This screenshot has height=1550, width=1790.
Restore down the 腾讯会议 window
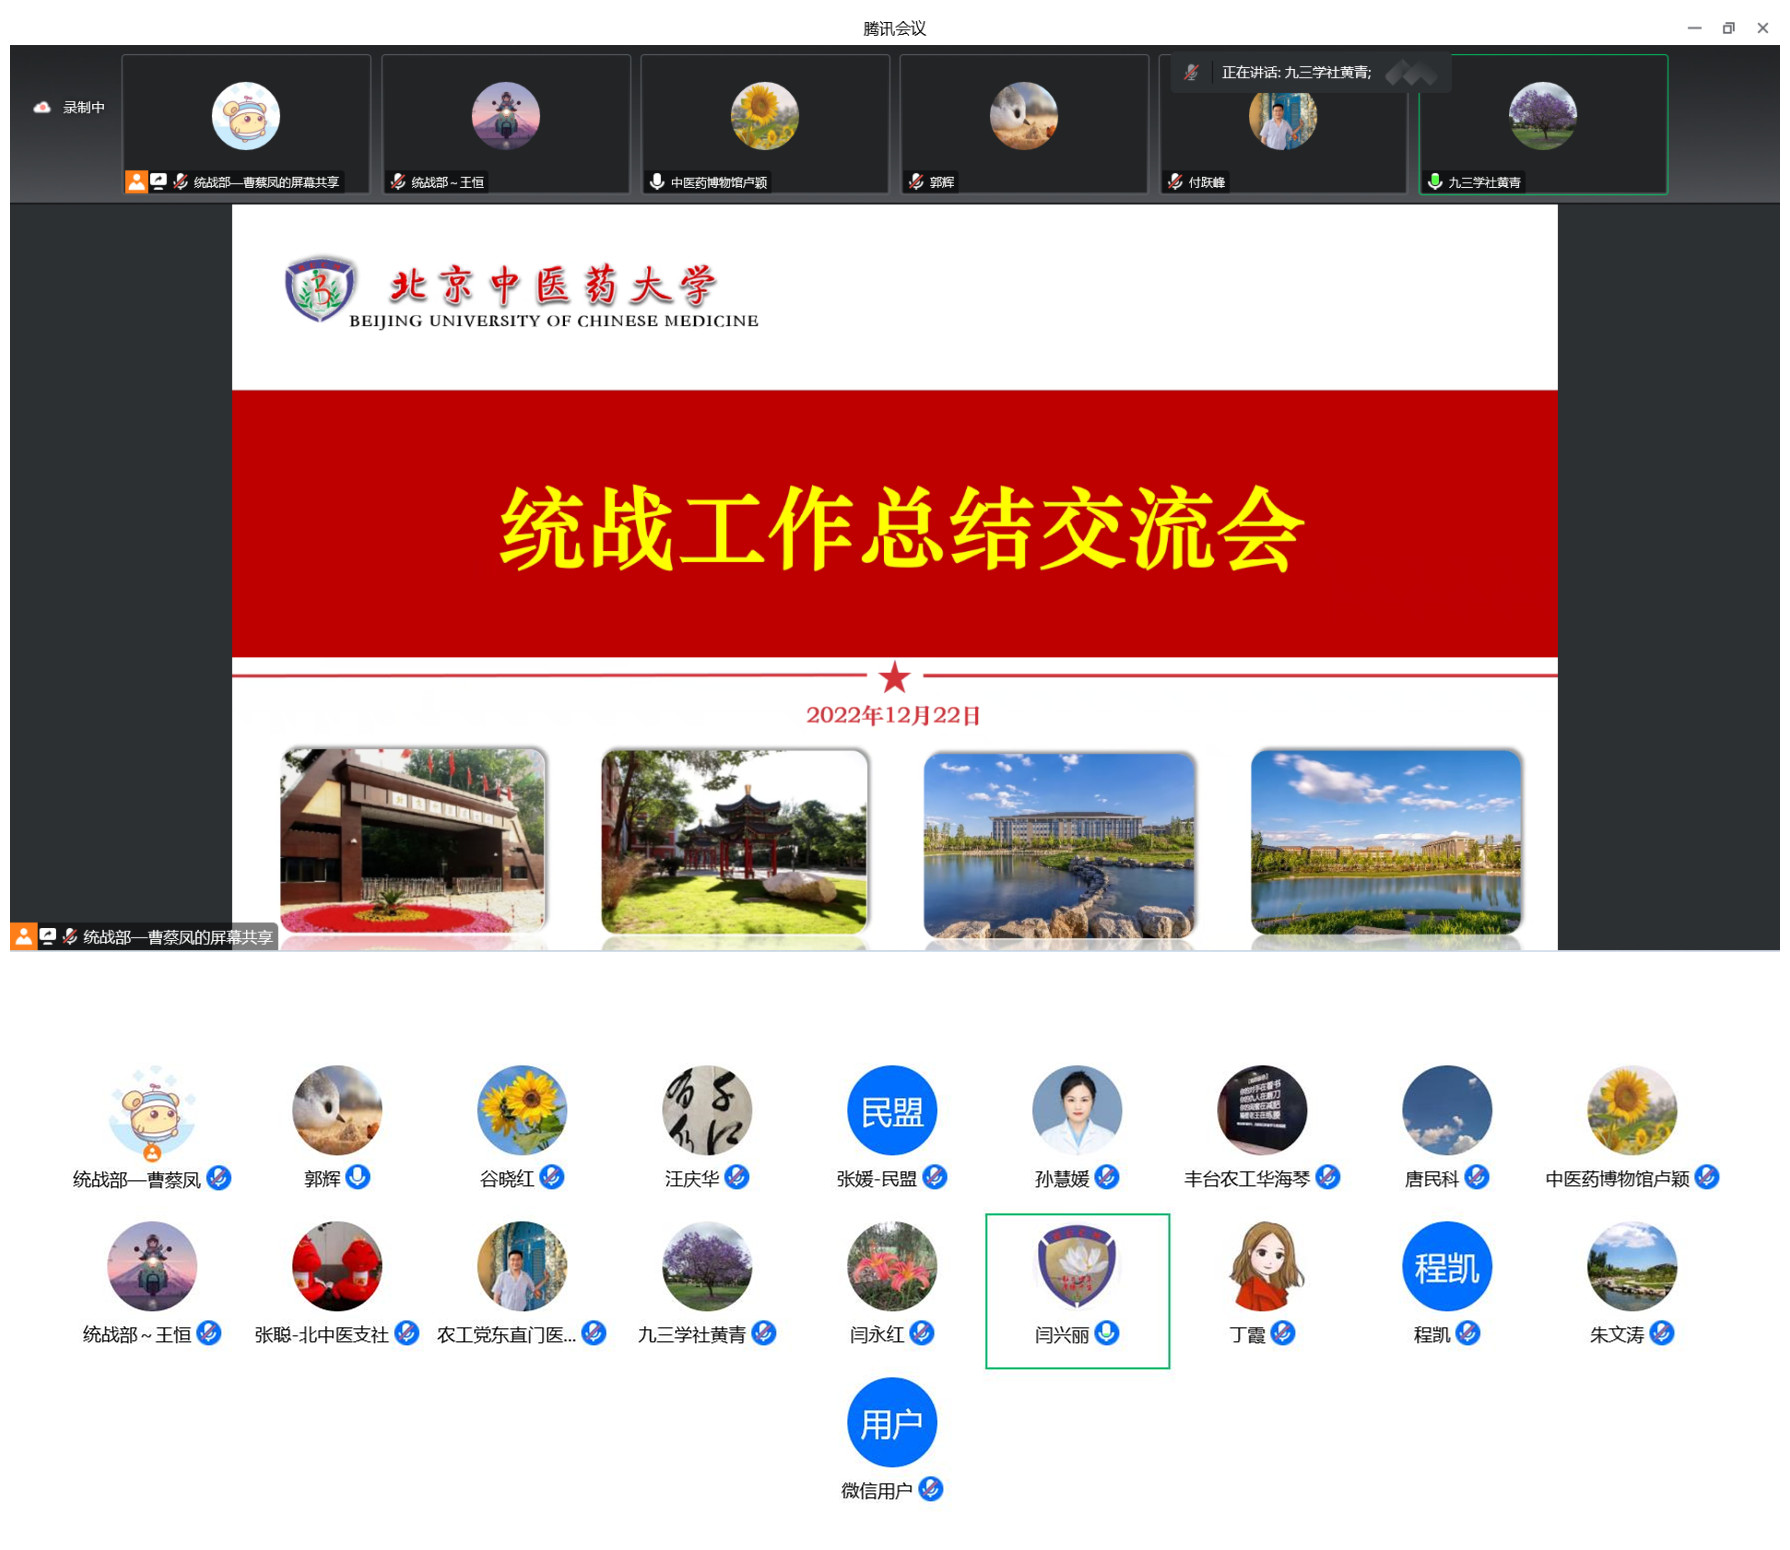tap(1728, 28)
